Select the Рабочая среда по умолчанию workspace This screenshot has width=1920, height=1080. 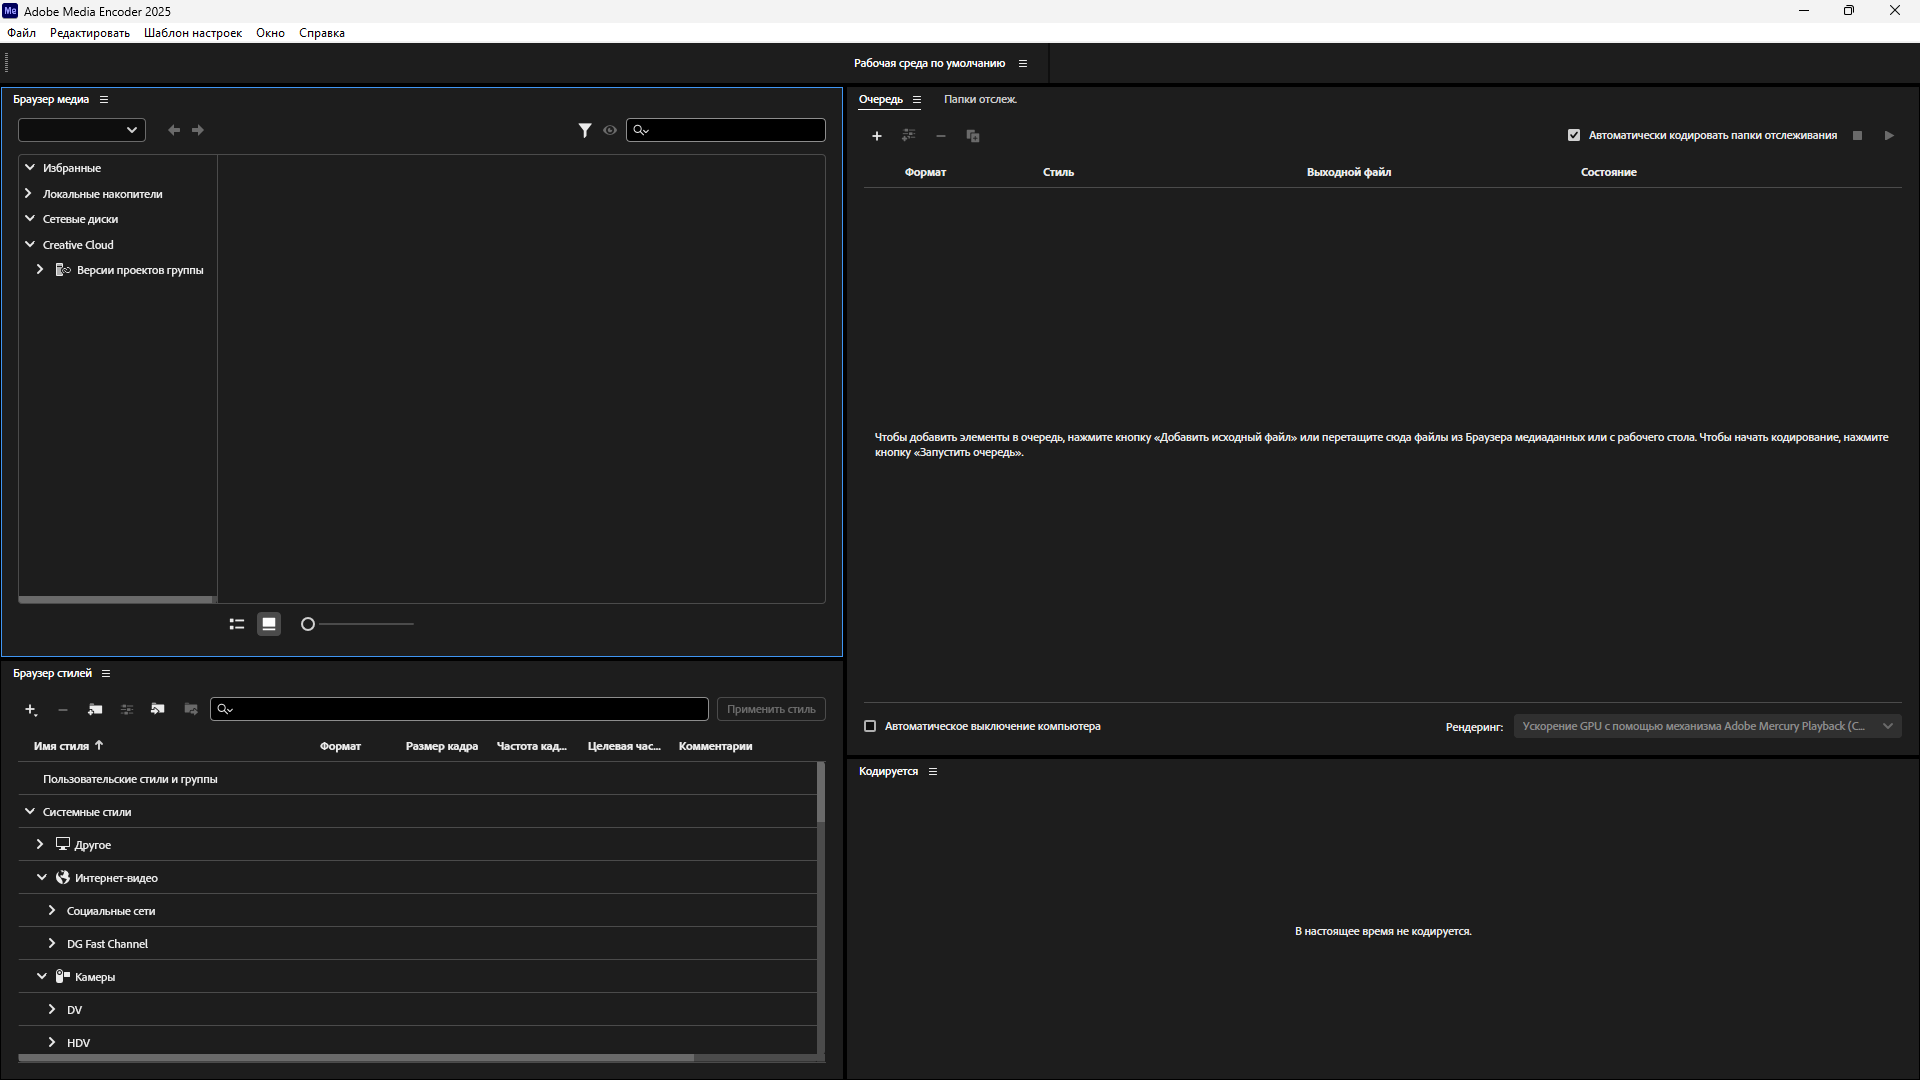pyautogui.click(x=929, y=64)
